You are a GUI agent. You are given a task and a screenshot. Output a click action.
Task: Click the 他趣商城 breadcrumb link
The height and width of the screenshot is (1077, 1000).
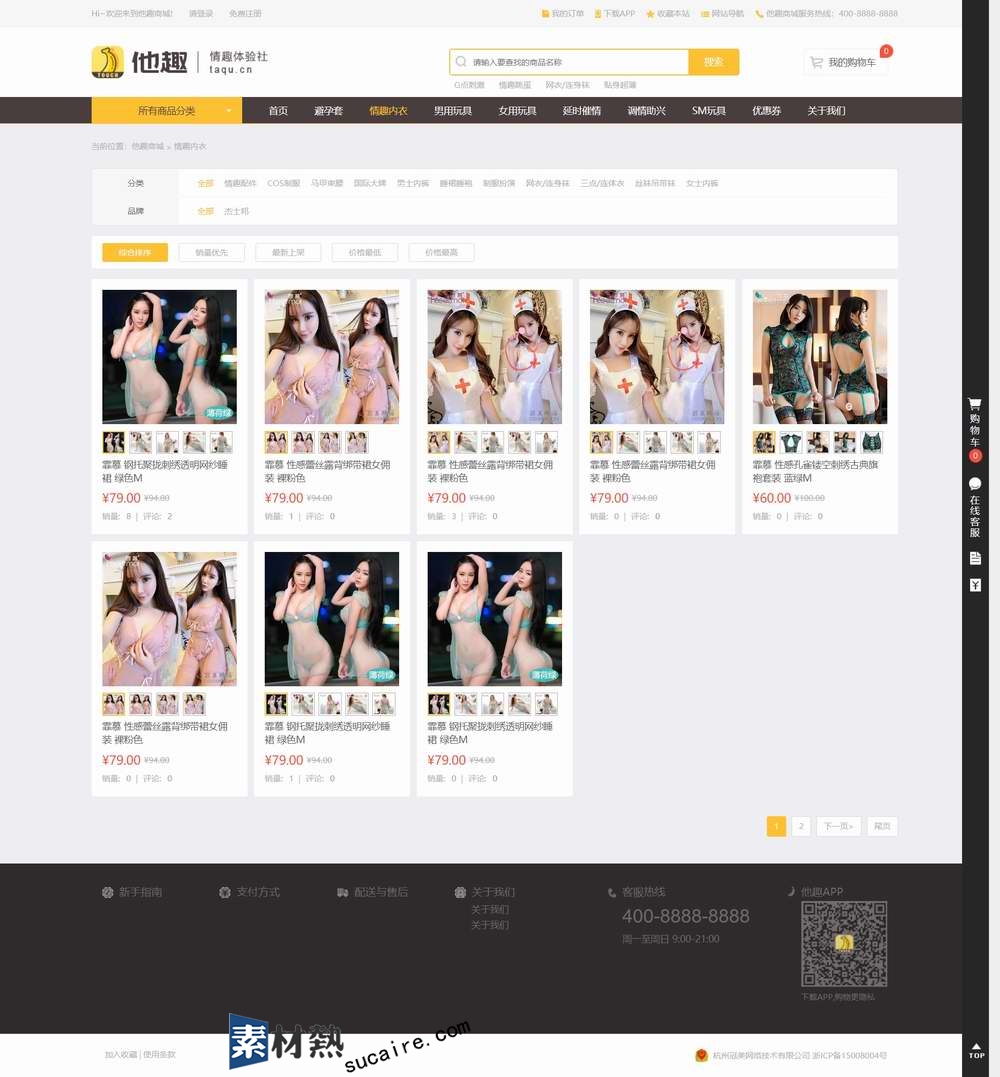tap(148, 146)
